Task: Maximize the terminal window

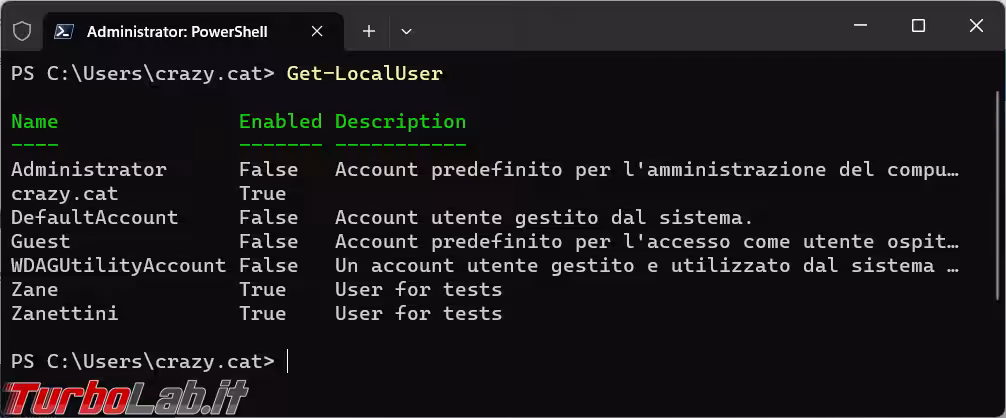Action: [x=918, y=26]
